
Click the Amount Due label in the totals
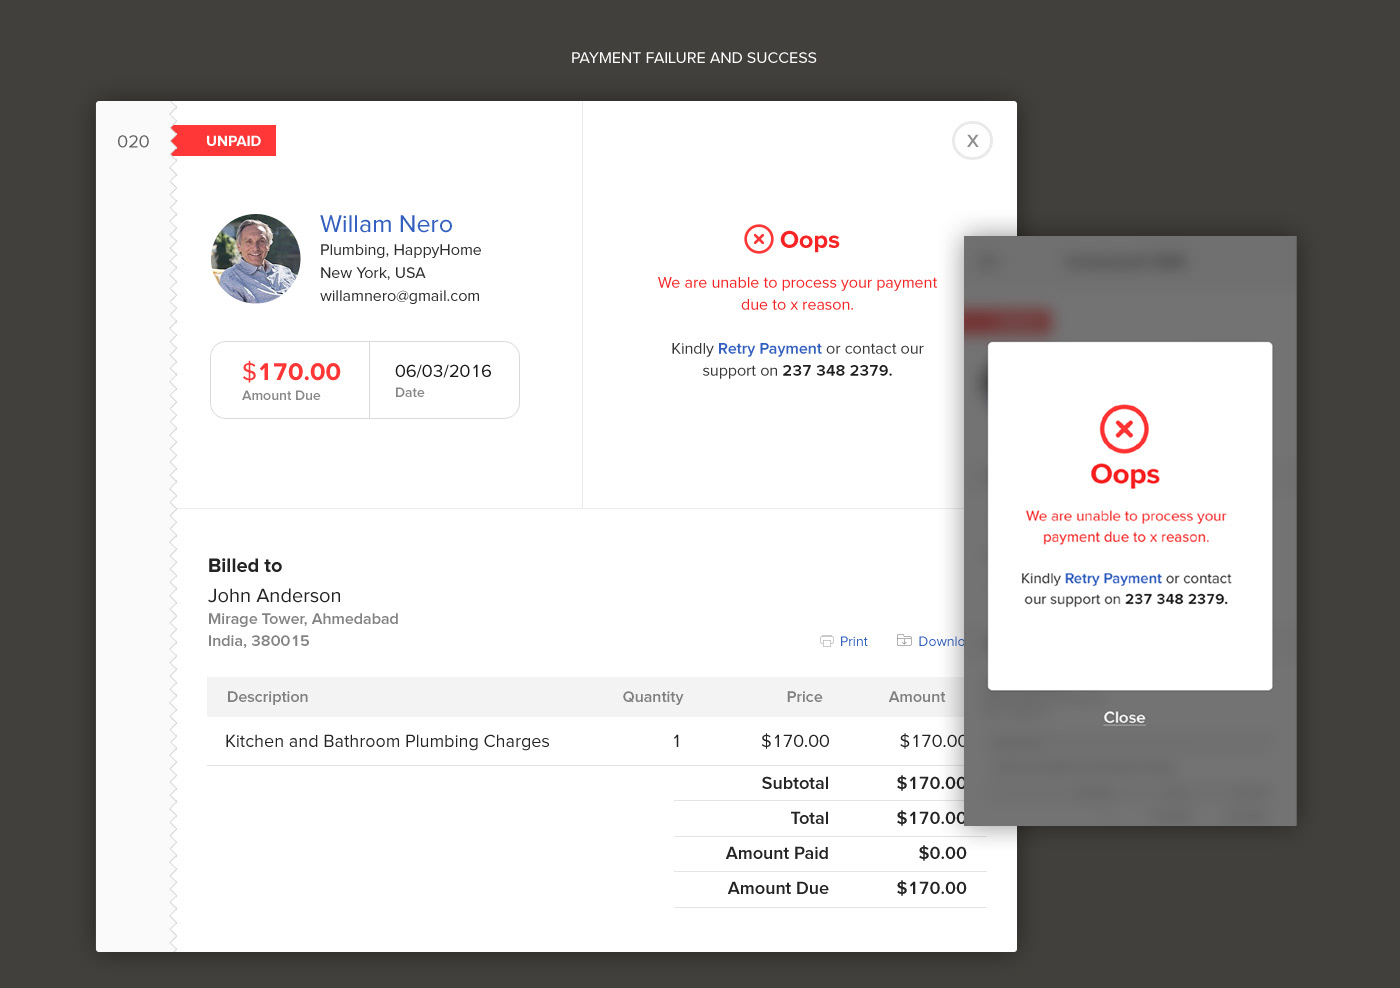tap(778, 888)
